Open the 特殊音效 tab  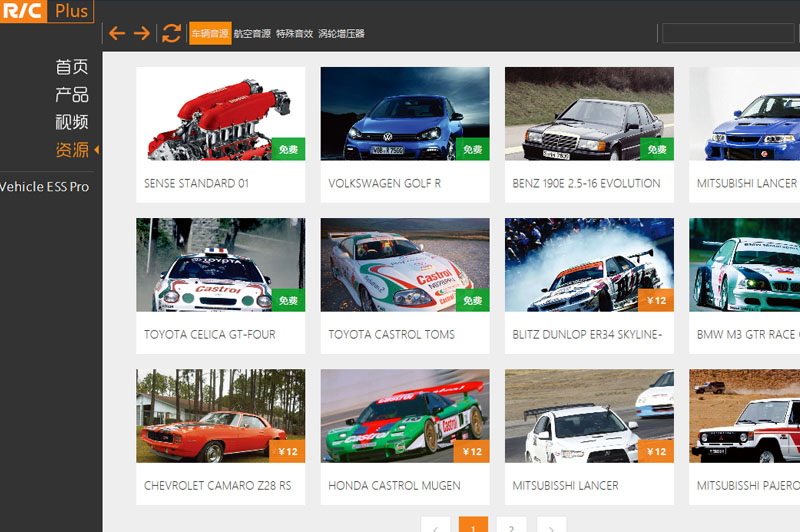click(294, 34)
